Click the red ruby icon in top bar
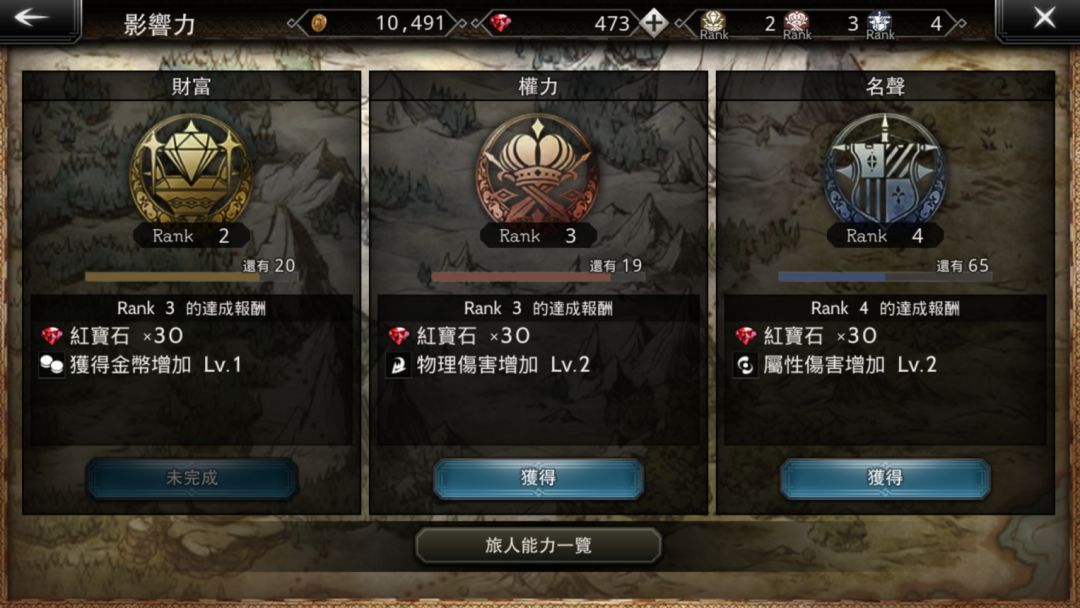 [501, 23]
